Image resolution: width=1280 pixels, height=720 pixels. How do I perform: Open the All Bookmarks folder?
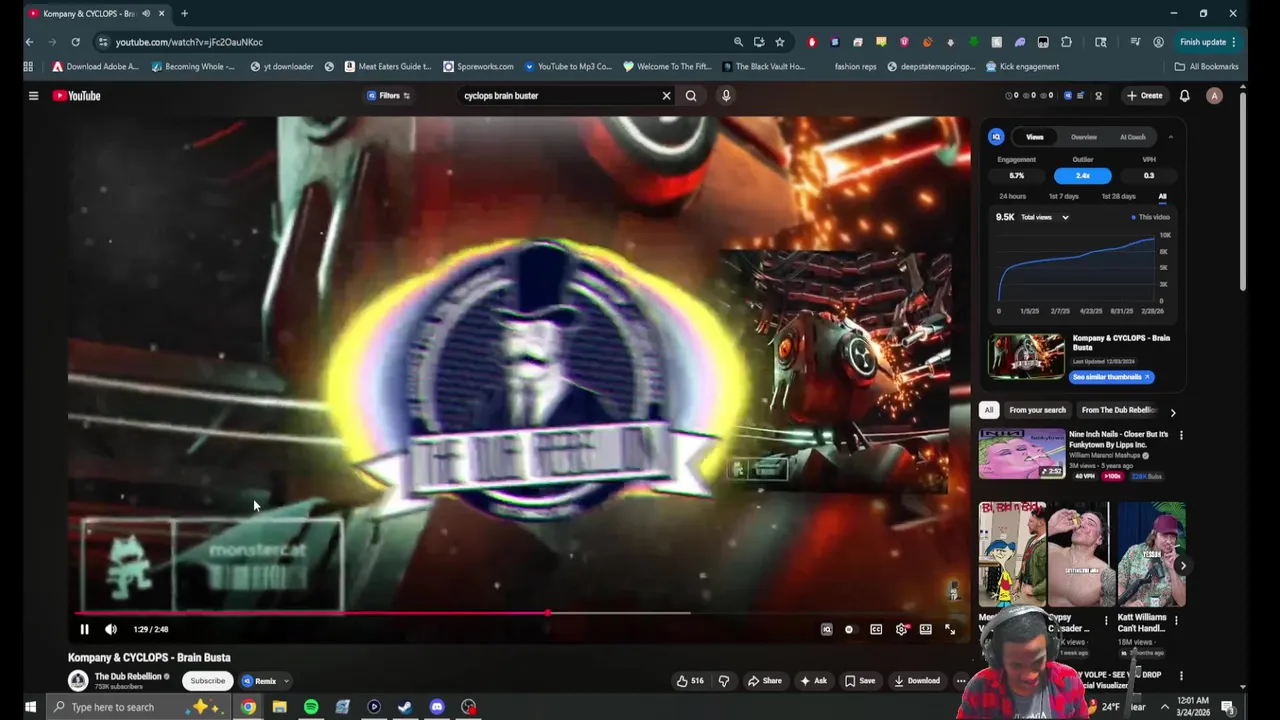pos(1207,67)
